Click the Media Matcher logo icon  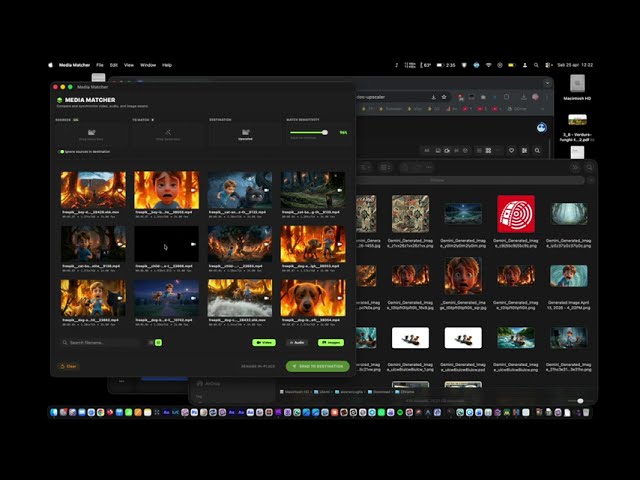60,100
